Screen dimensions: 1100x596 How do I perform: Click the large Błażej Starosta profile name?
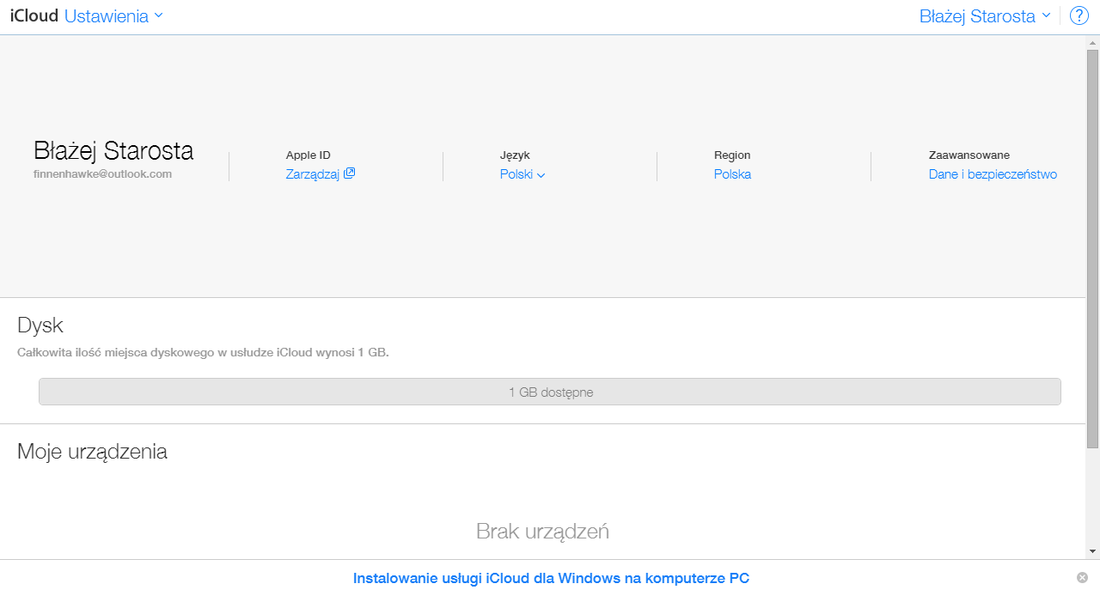[114, 151]
